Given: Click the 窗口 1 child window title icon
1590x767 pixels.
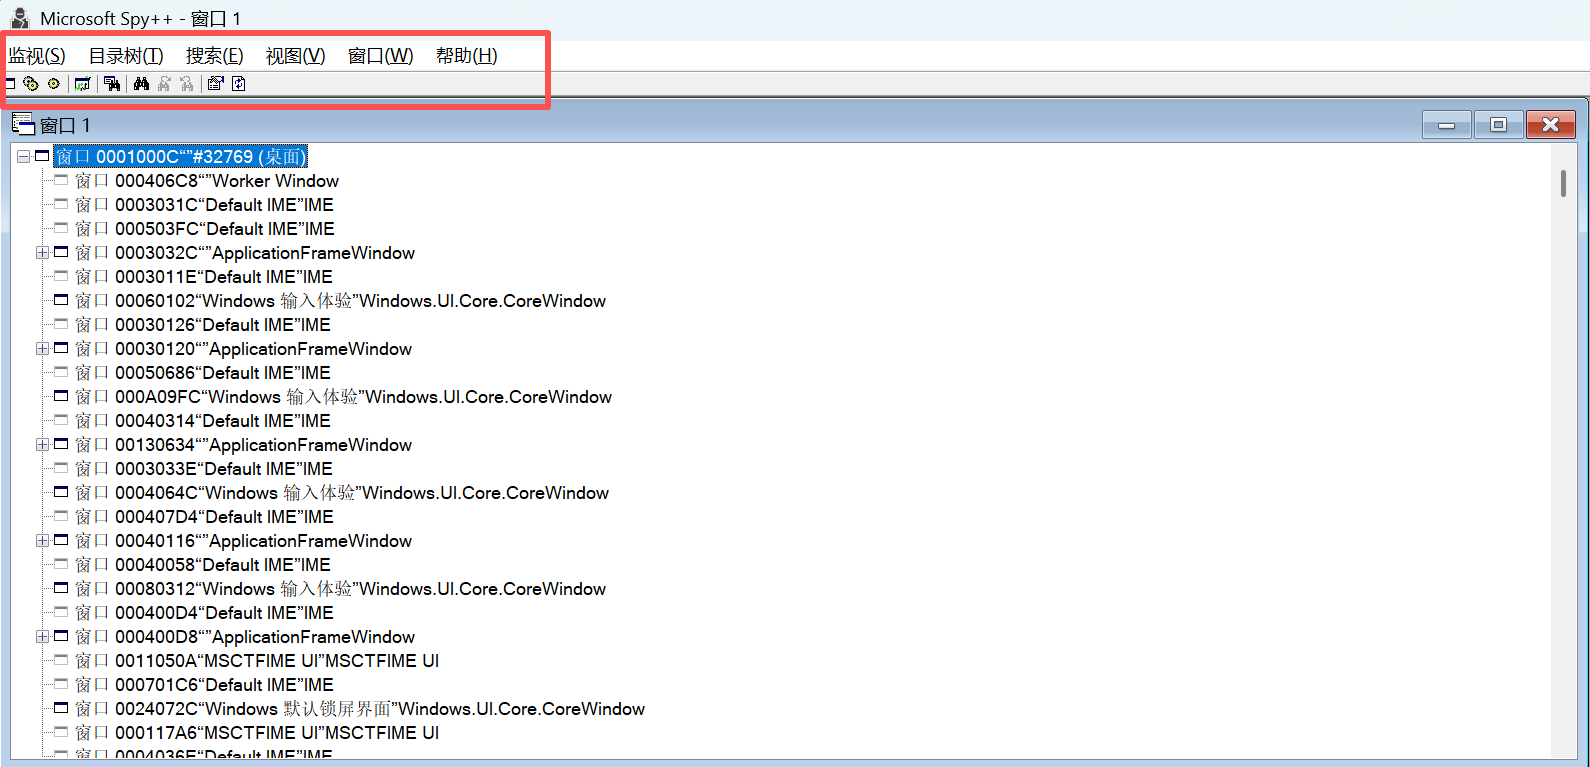Looking at the screenshot, I should pos(22,124).
